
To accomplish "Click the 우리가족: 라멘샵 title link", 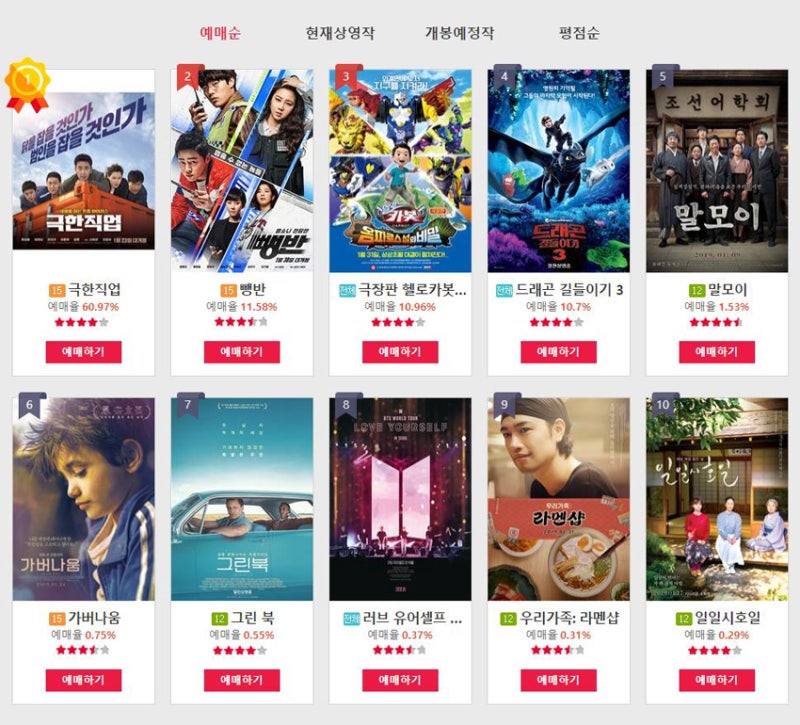I will [x=569, y=618].
